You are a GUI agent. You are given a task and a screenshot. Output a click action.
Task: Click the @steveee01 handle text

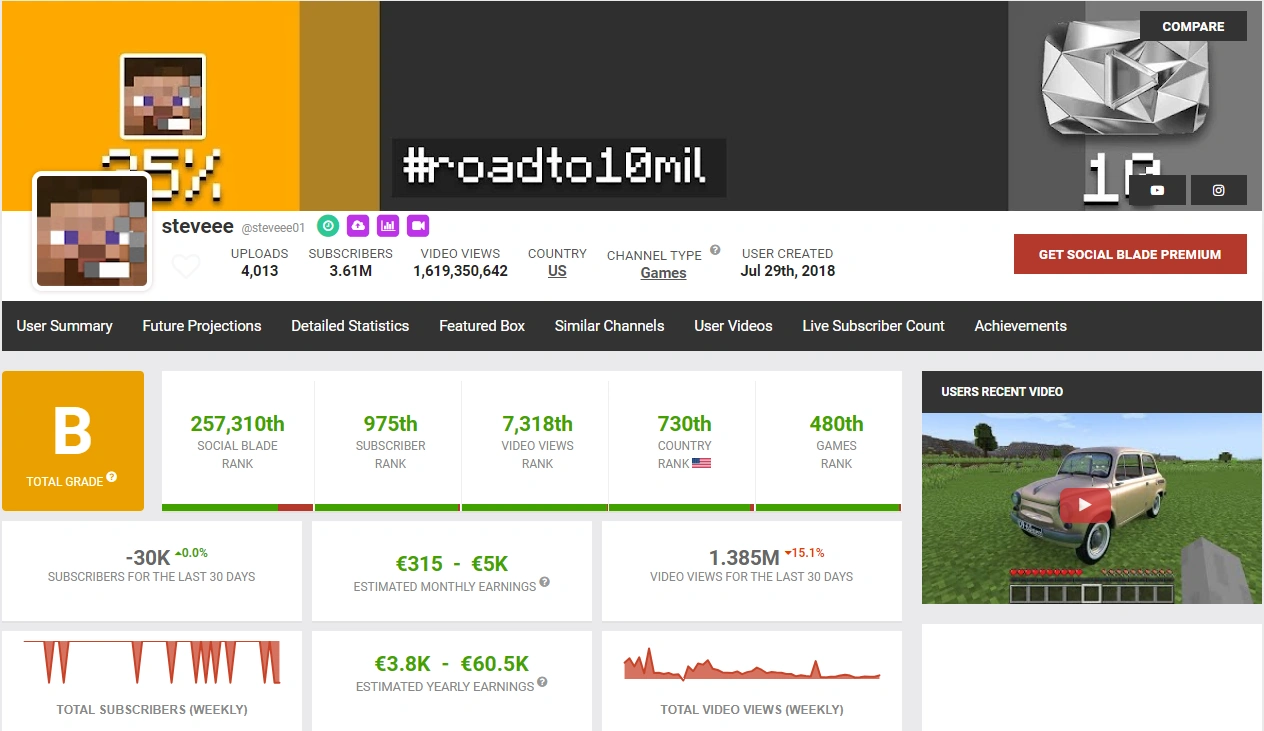tap(273, 228)
